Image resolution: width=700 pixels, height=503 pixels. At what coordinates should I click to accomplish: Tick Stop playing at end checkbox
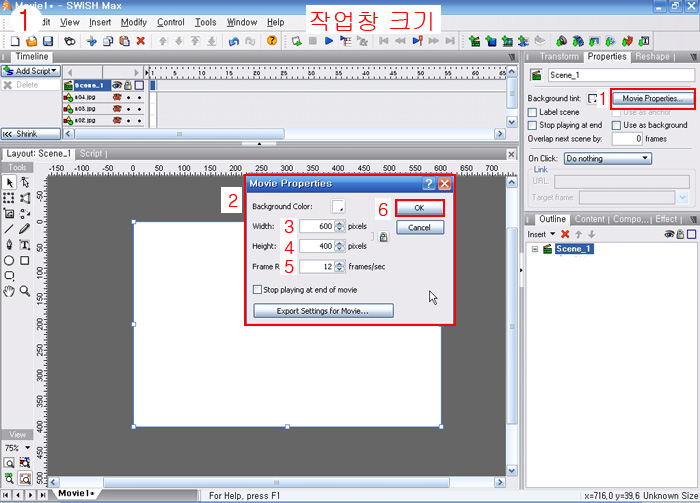click(532, 125)
